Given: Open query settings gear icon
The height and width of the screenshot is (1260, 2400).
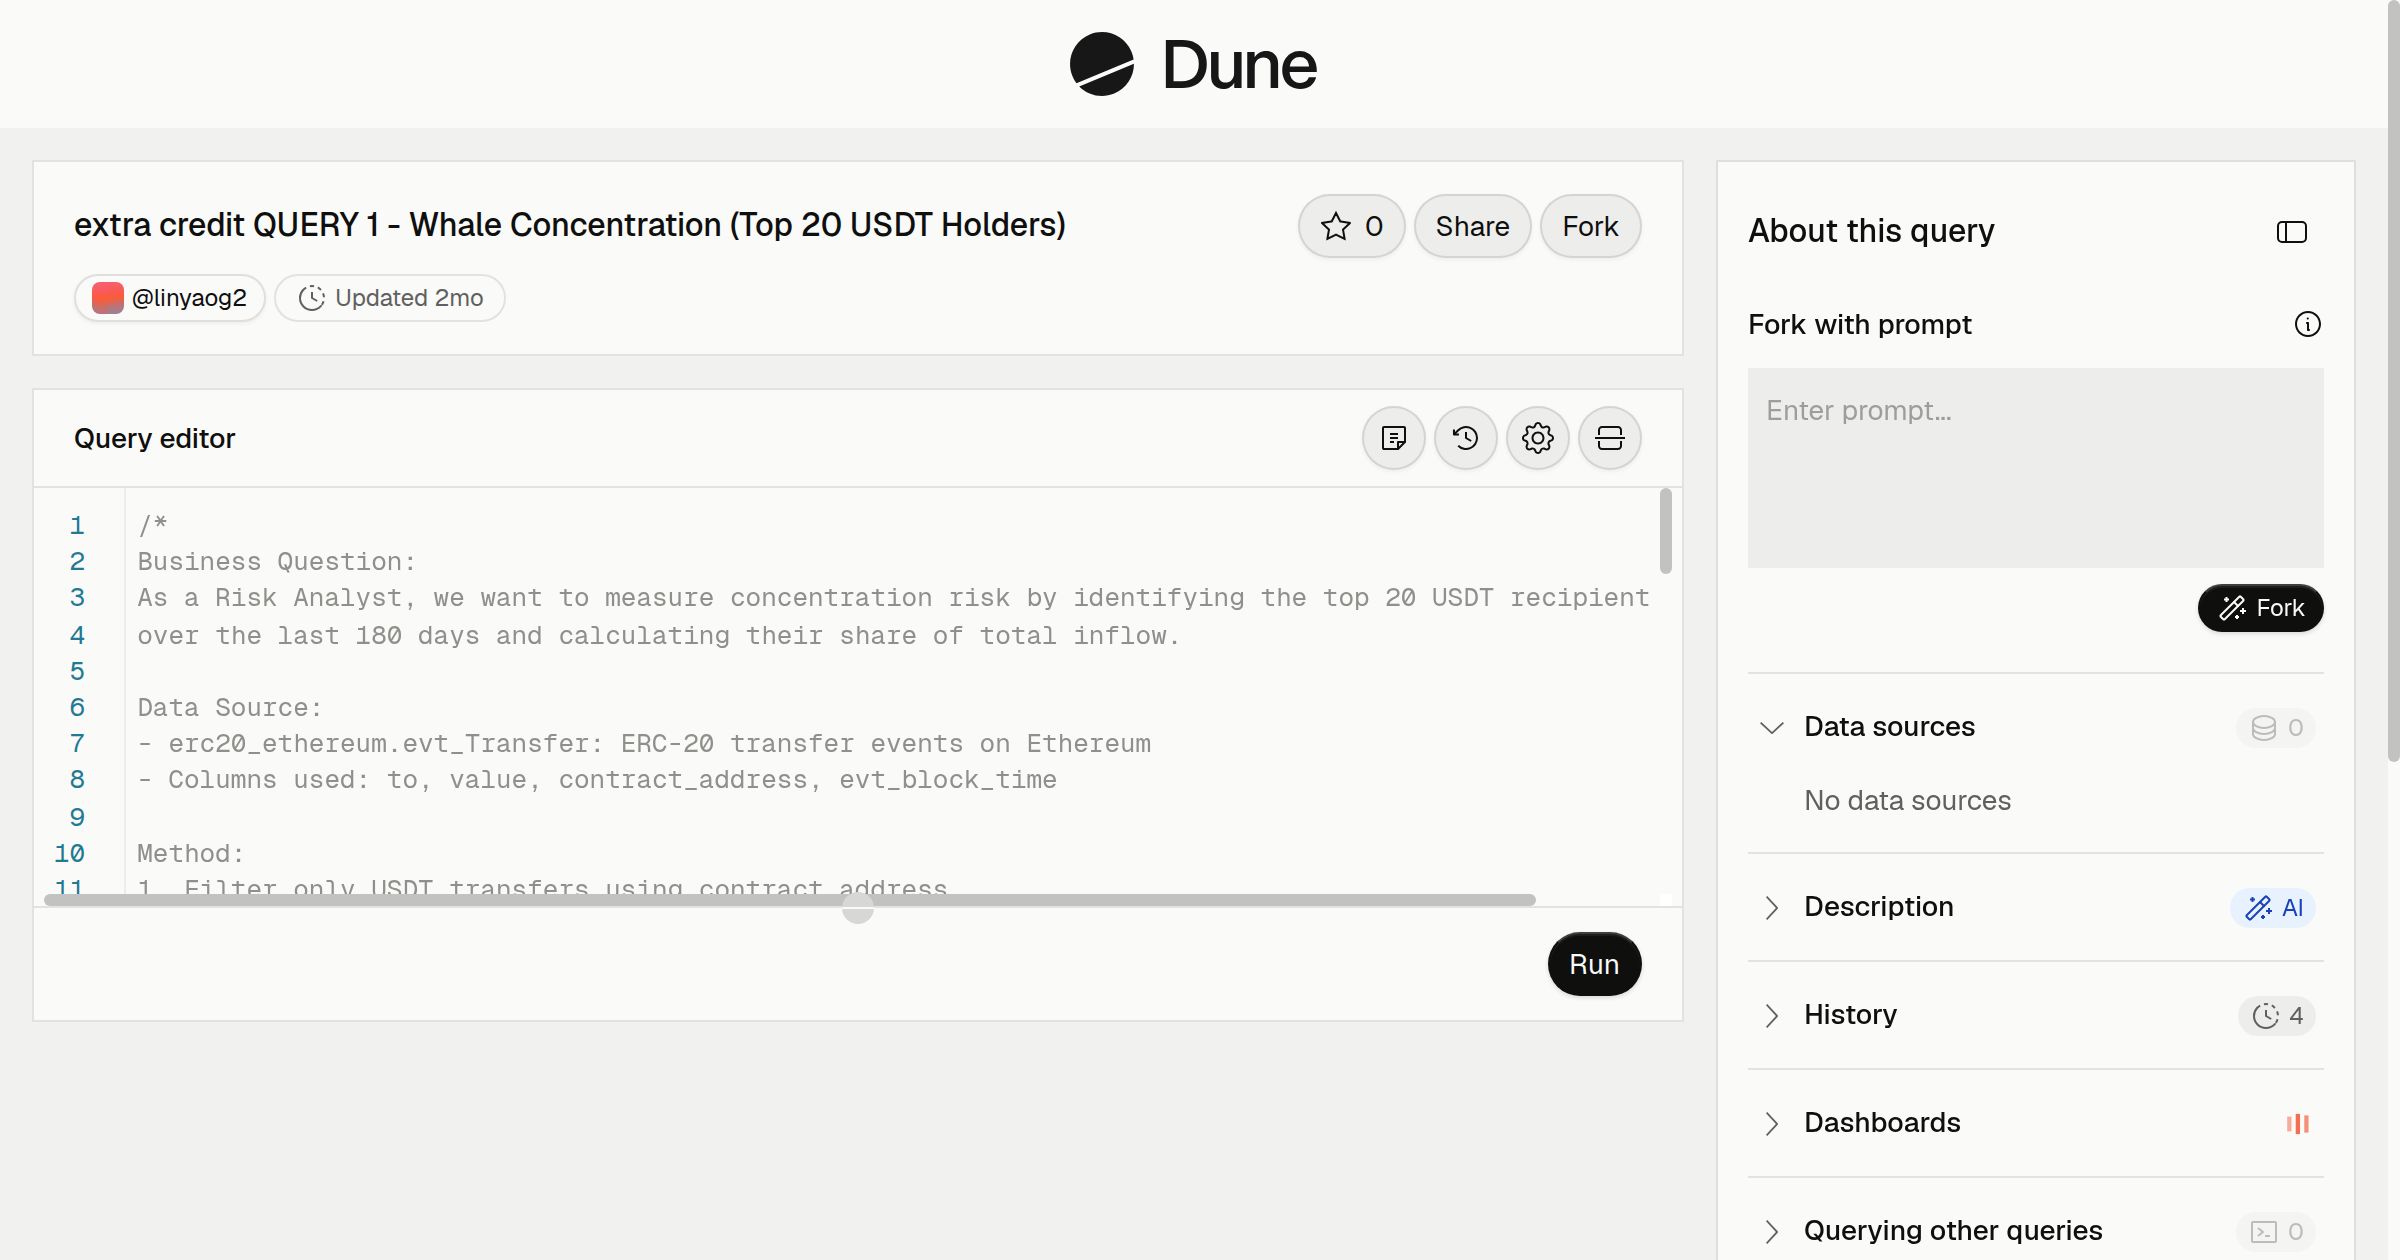Looking at the screenshot, I should click(x=1538, y=438).
